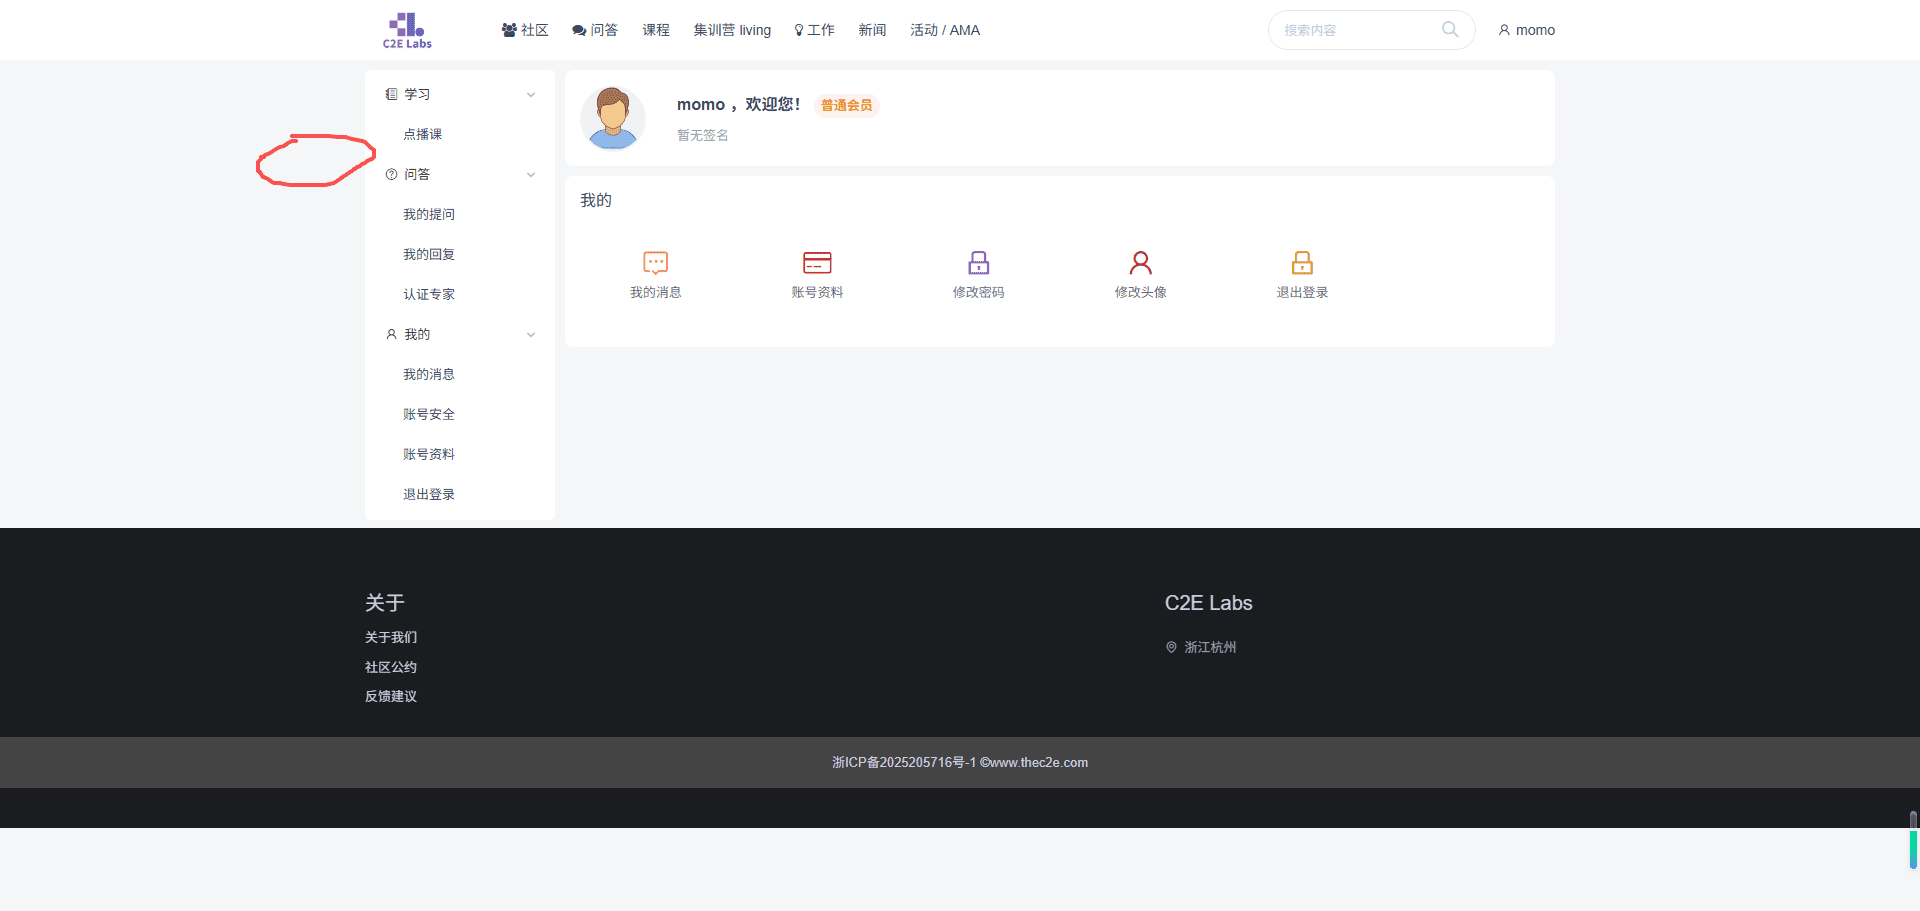Click the C2E Labs logo

point(407,30)
